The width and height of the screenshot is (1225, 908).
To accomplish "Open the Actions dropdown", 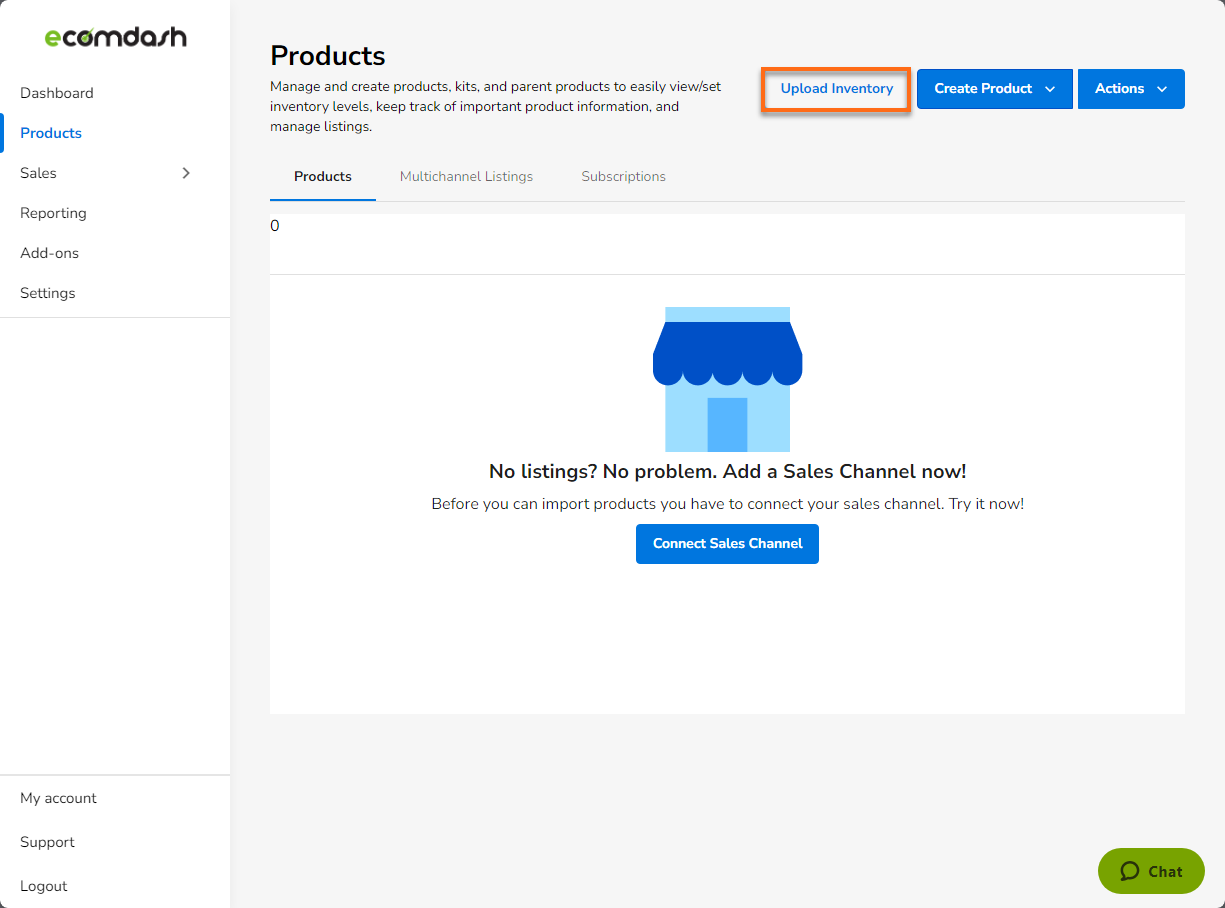I will pyautogui.click(x=1131, y=88).
